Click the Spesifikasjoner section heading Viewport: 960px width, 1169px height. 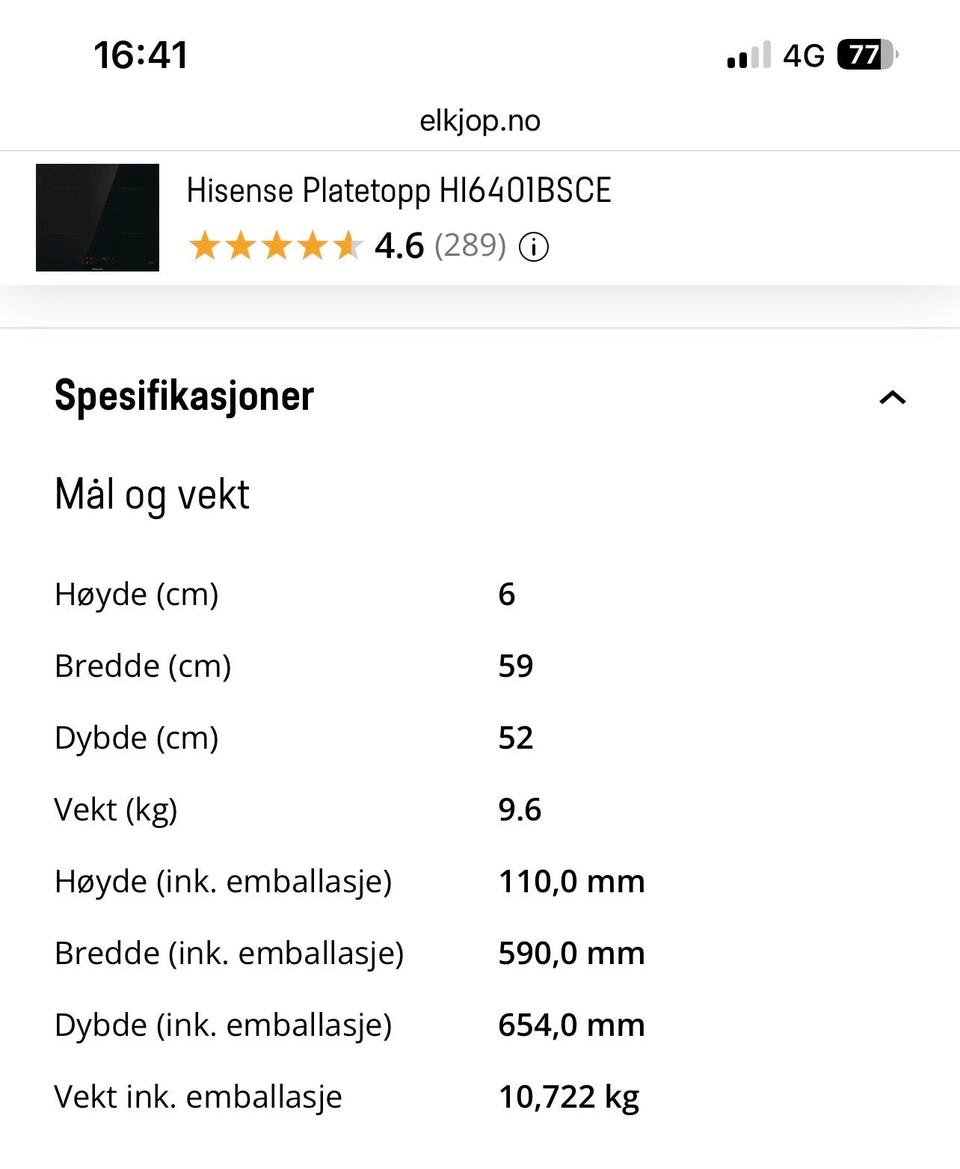pos(184,396)
